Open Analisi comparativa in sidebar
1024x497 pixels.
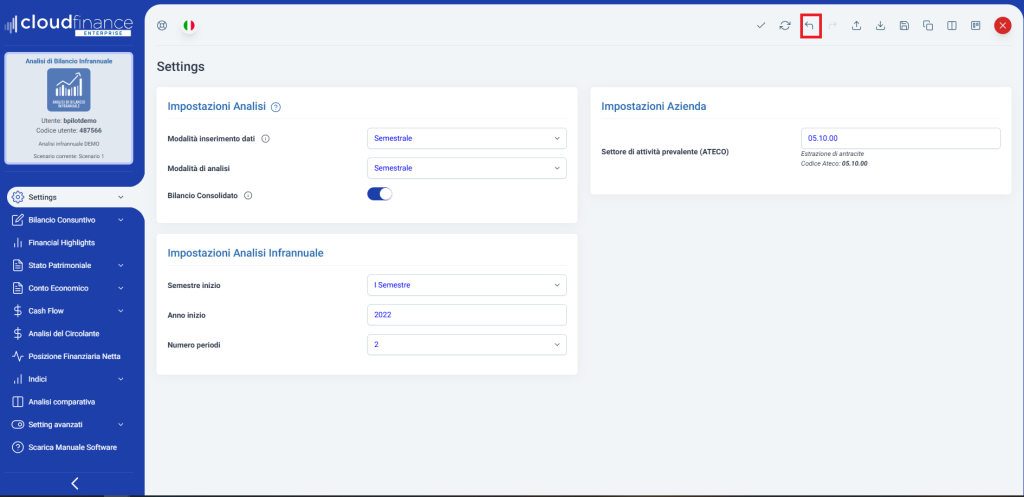point(62,402)
